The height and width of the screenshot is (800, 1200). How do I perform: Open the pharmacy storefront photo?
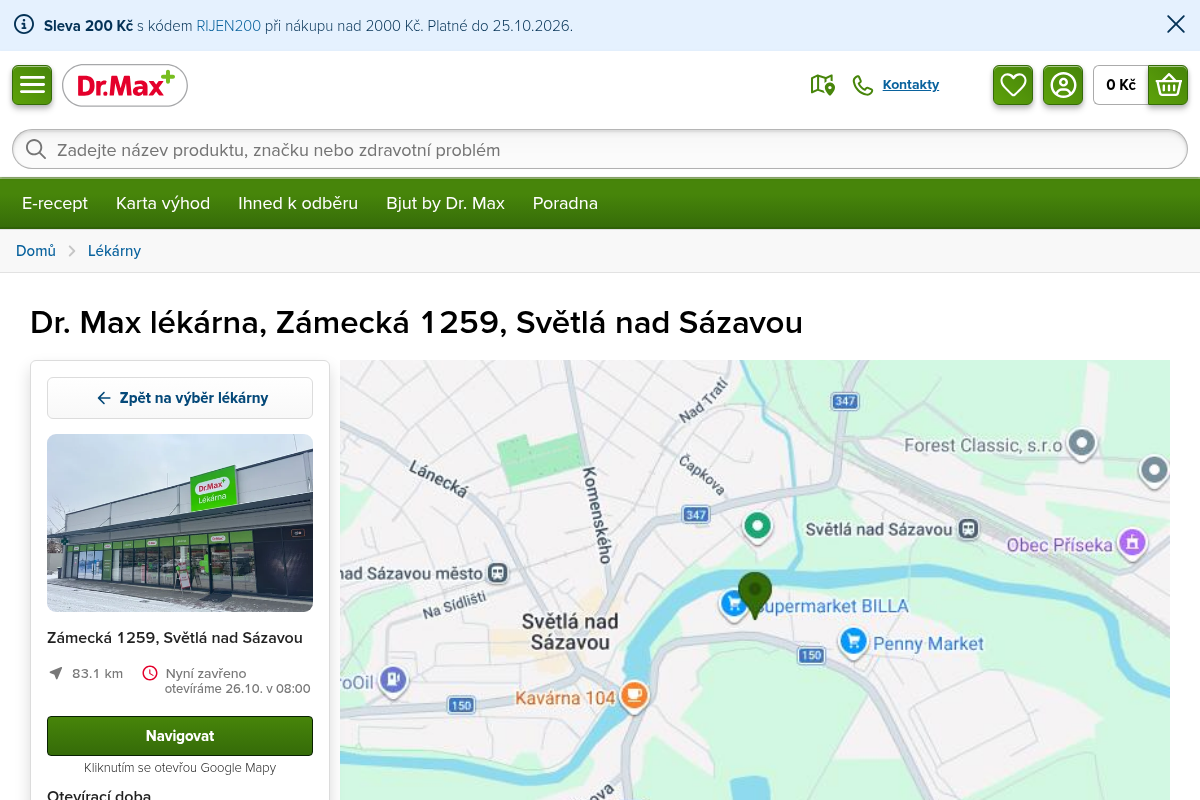click(x=180, y=523)
